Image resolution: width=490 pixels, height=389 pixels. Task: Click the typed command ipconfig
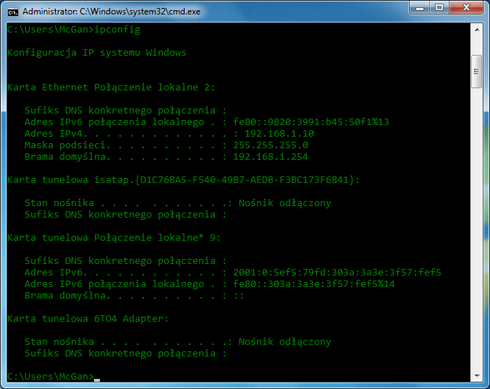click(117, 30)
